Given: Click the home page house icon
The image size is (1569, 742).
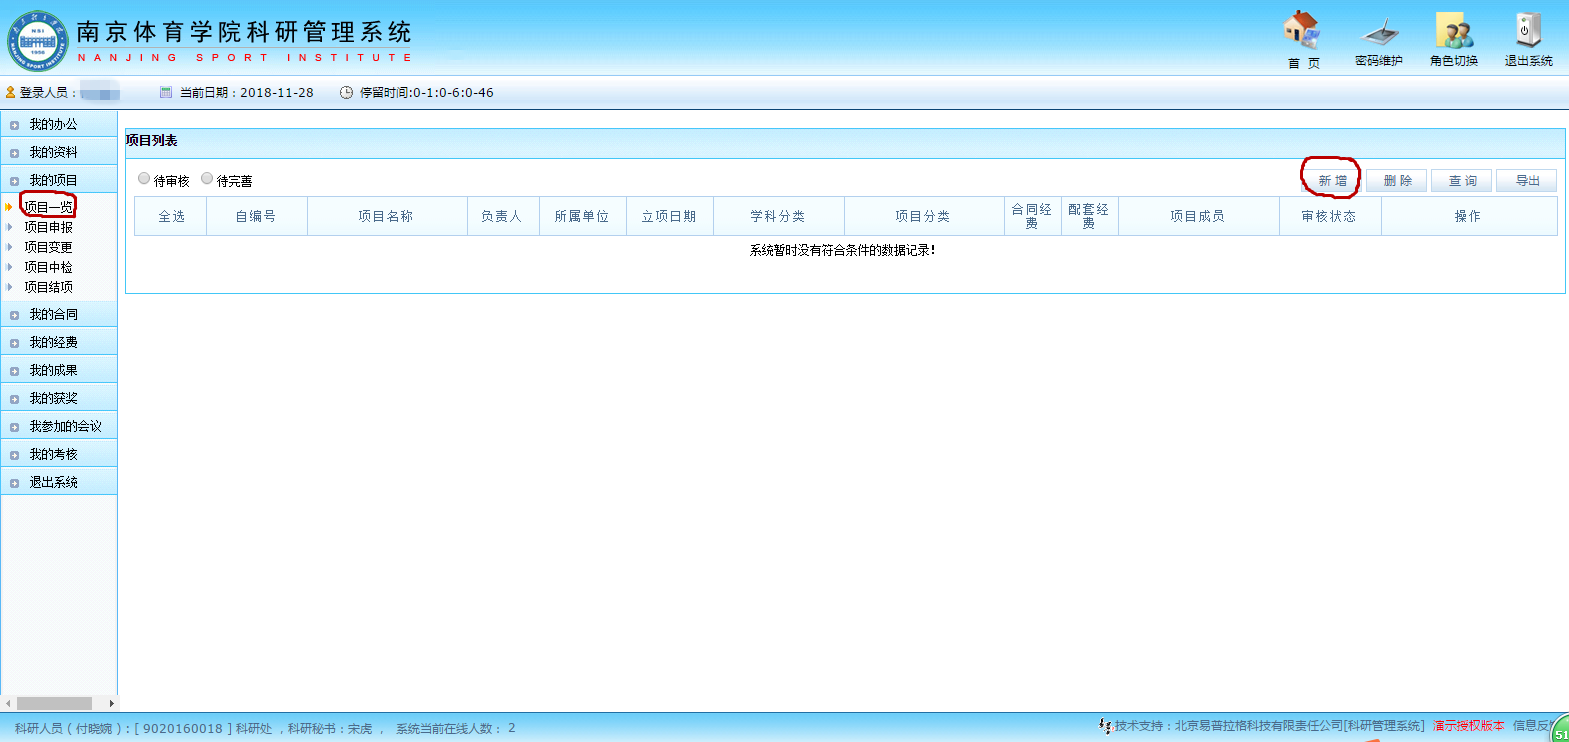Looking at the screenshot, I should click(x=1301, y=30).
